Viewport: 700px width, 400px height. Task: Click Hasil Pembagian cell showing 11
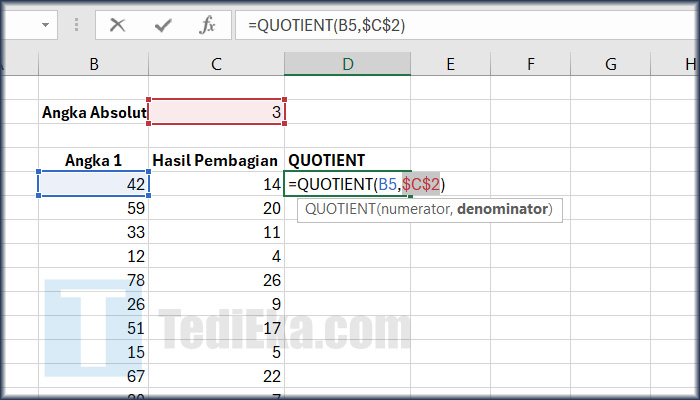(x=217, y=232)
